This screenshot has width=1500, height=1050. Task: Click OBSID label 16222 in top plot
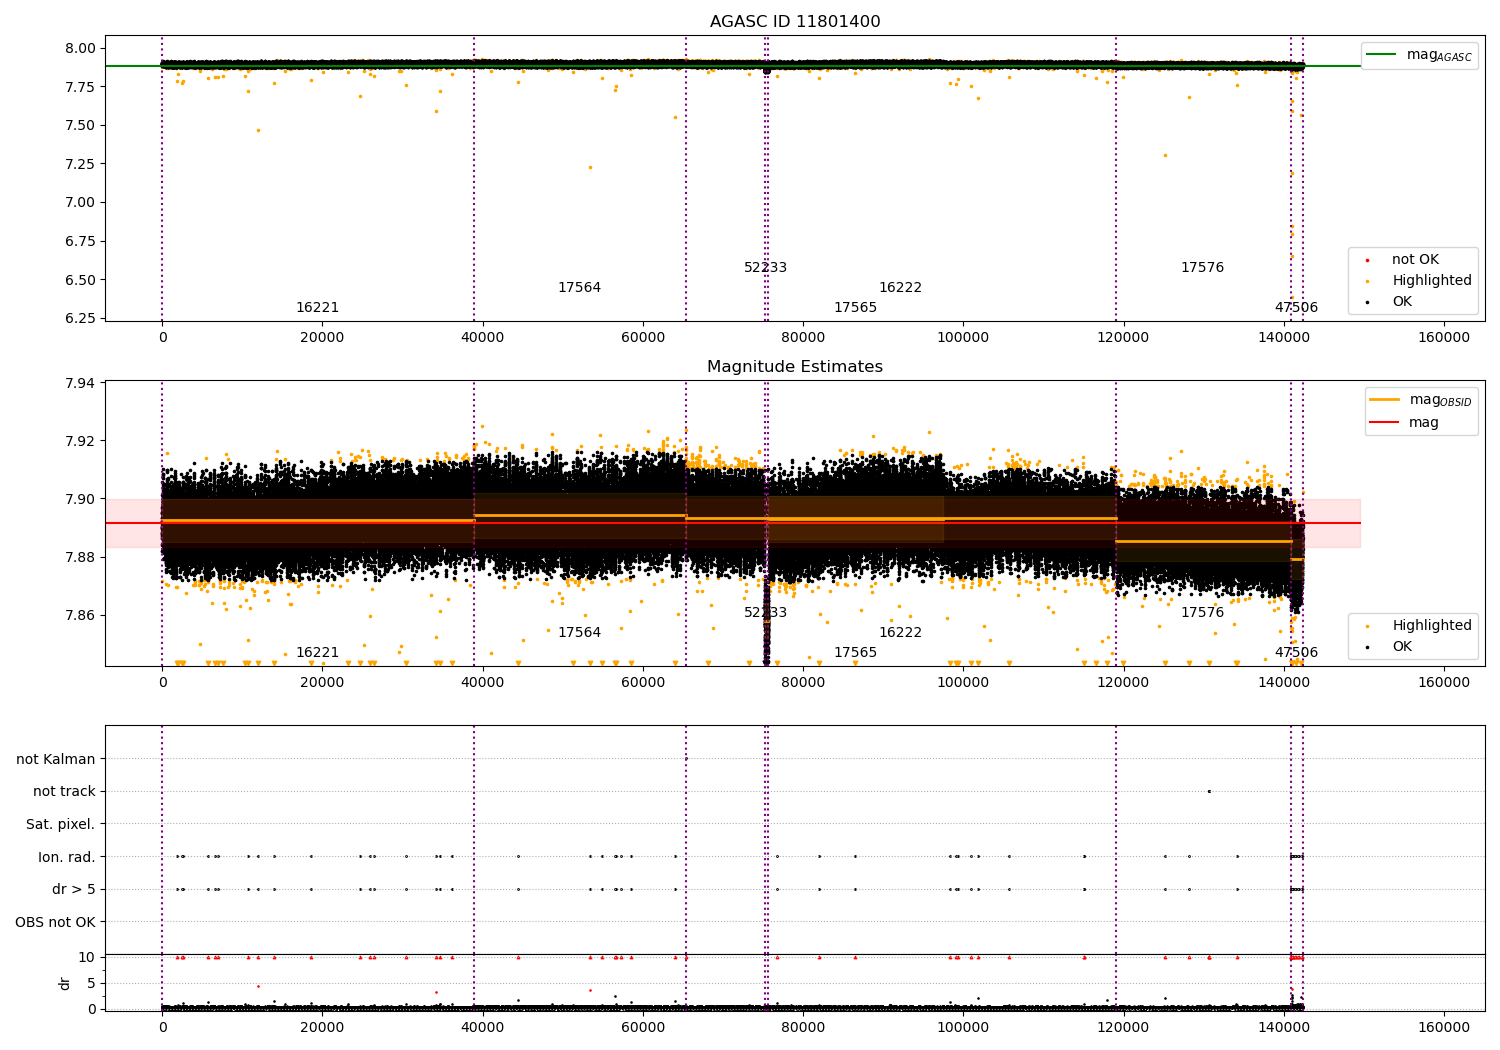click(900, 288)
